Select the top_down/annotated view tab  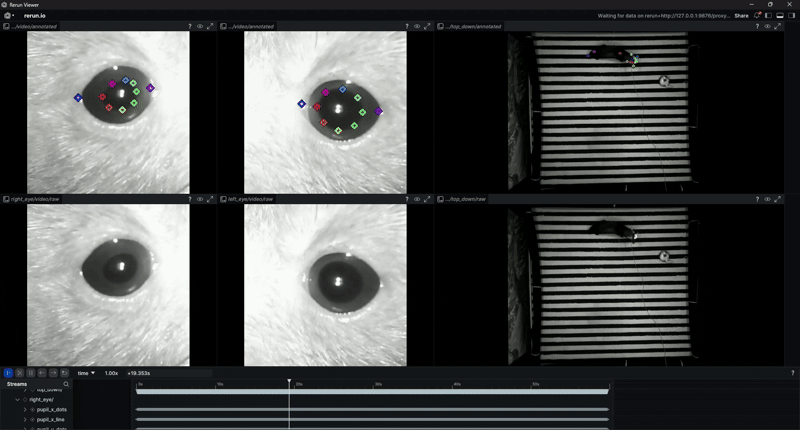click(x=470, y=26)
